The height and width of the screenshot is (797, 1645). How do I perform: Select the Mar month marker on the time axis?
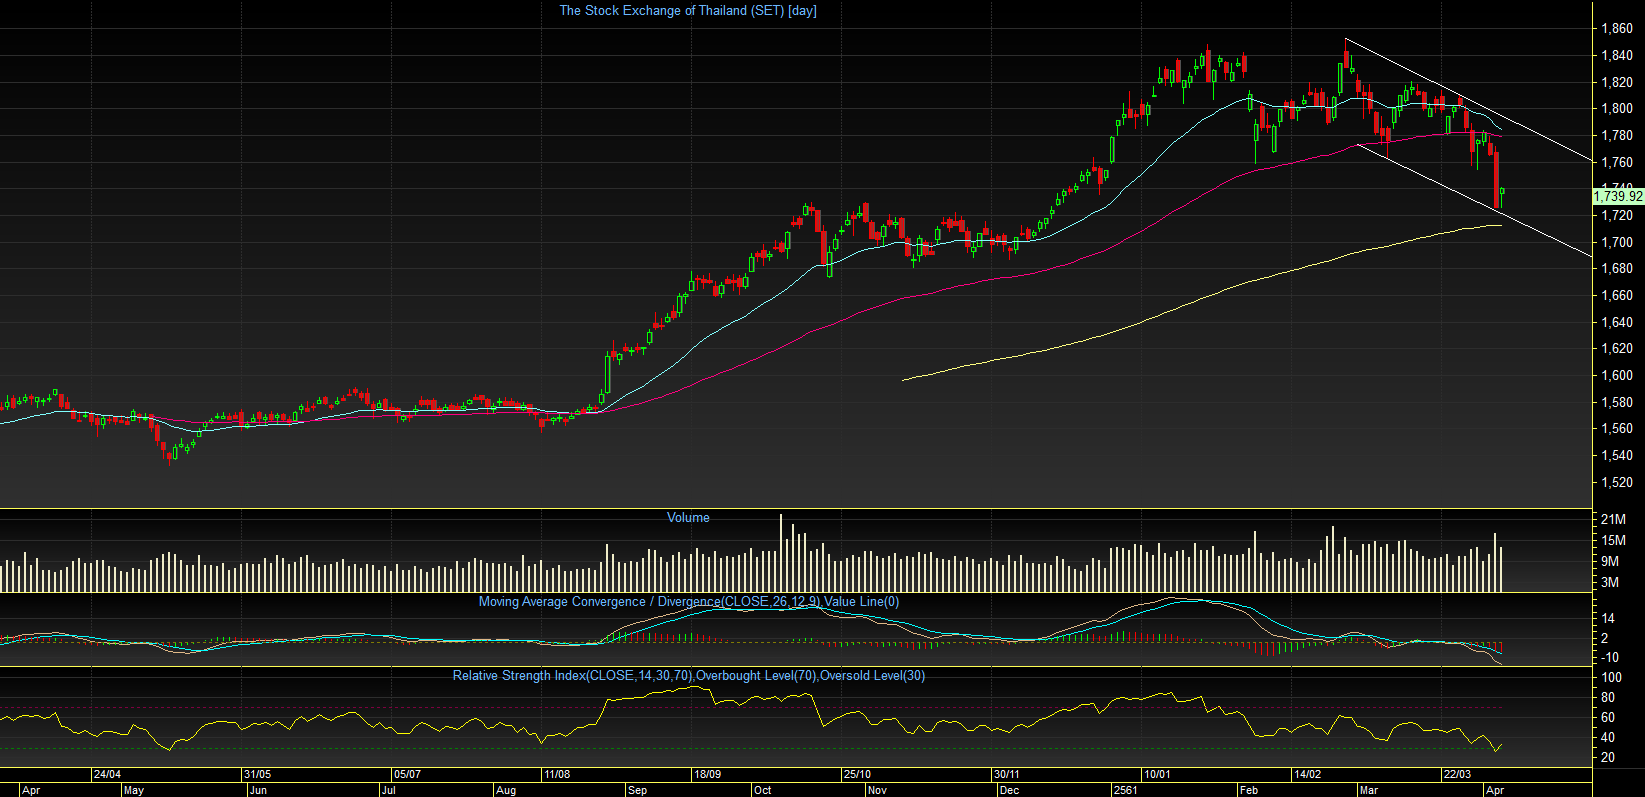[1369, 790]
